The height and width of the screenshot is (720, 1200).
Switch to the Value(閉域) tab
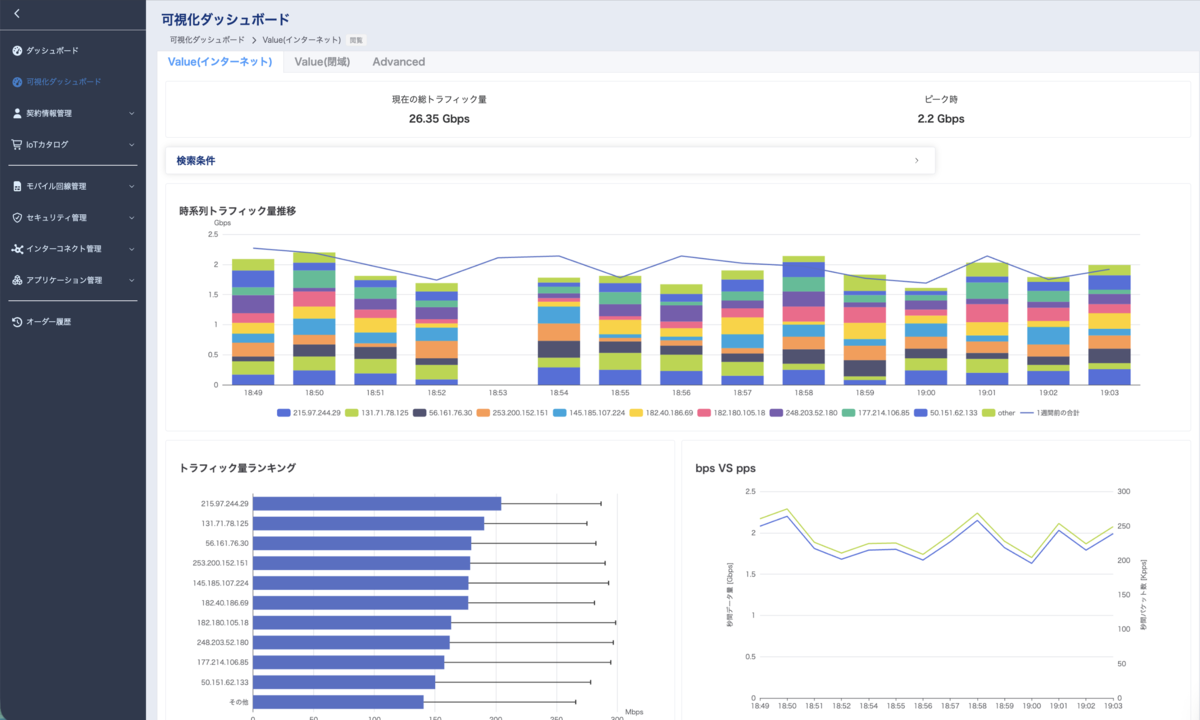coord(322,62)
